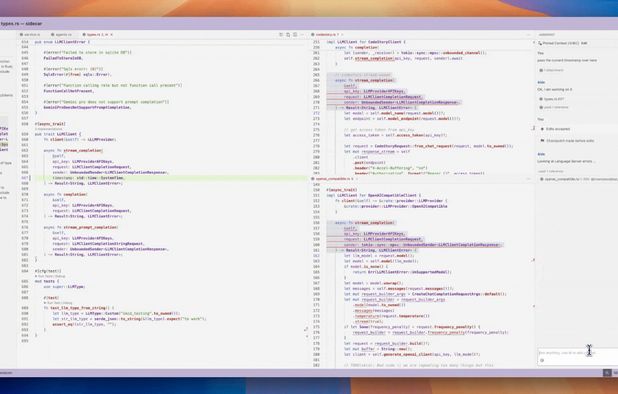Open more actions ellipsis of openai_compatible.rs editor
618x394 pixels.
click(x=528, y=179)
